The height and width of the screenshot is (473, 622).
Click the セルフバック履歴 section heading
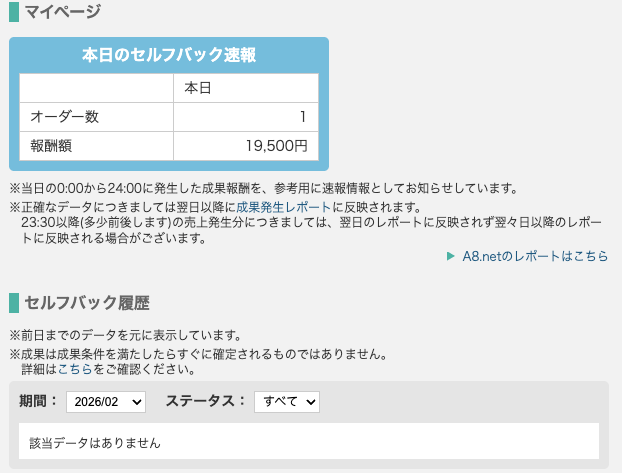click(x=87, y=302)
